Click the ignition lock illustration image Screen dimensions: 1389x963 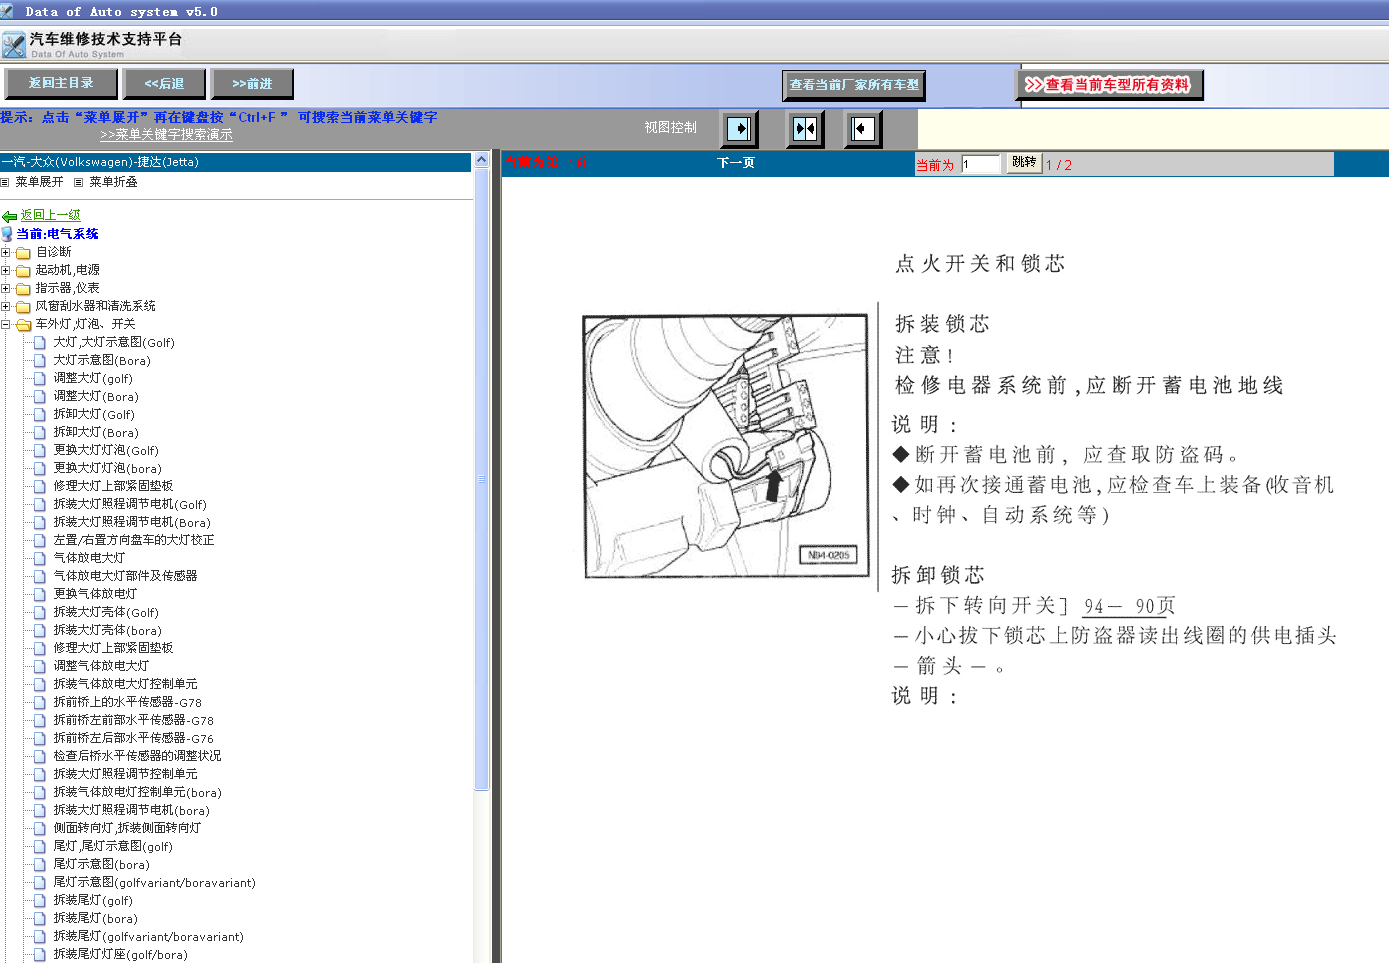725,446
